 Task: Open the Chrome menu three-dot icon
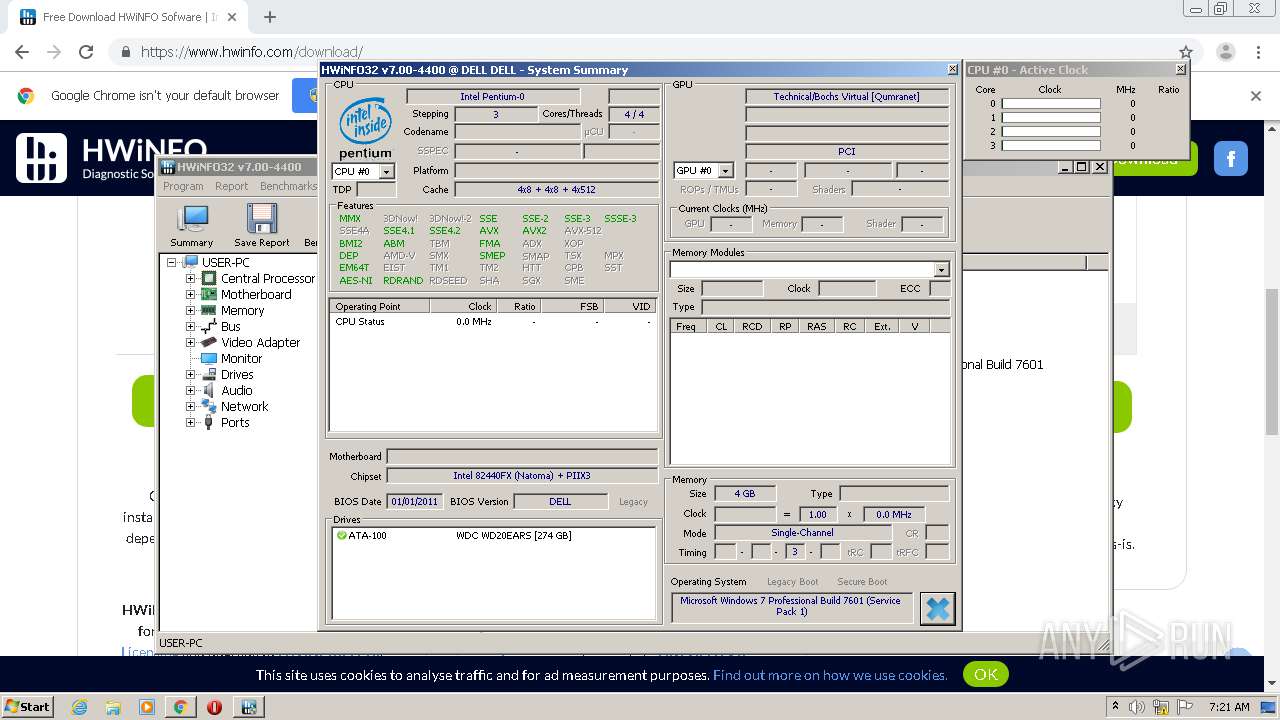[1256, 52]
